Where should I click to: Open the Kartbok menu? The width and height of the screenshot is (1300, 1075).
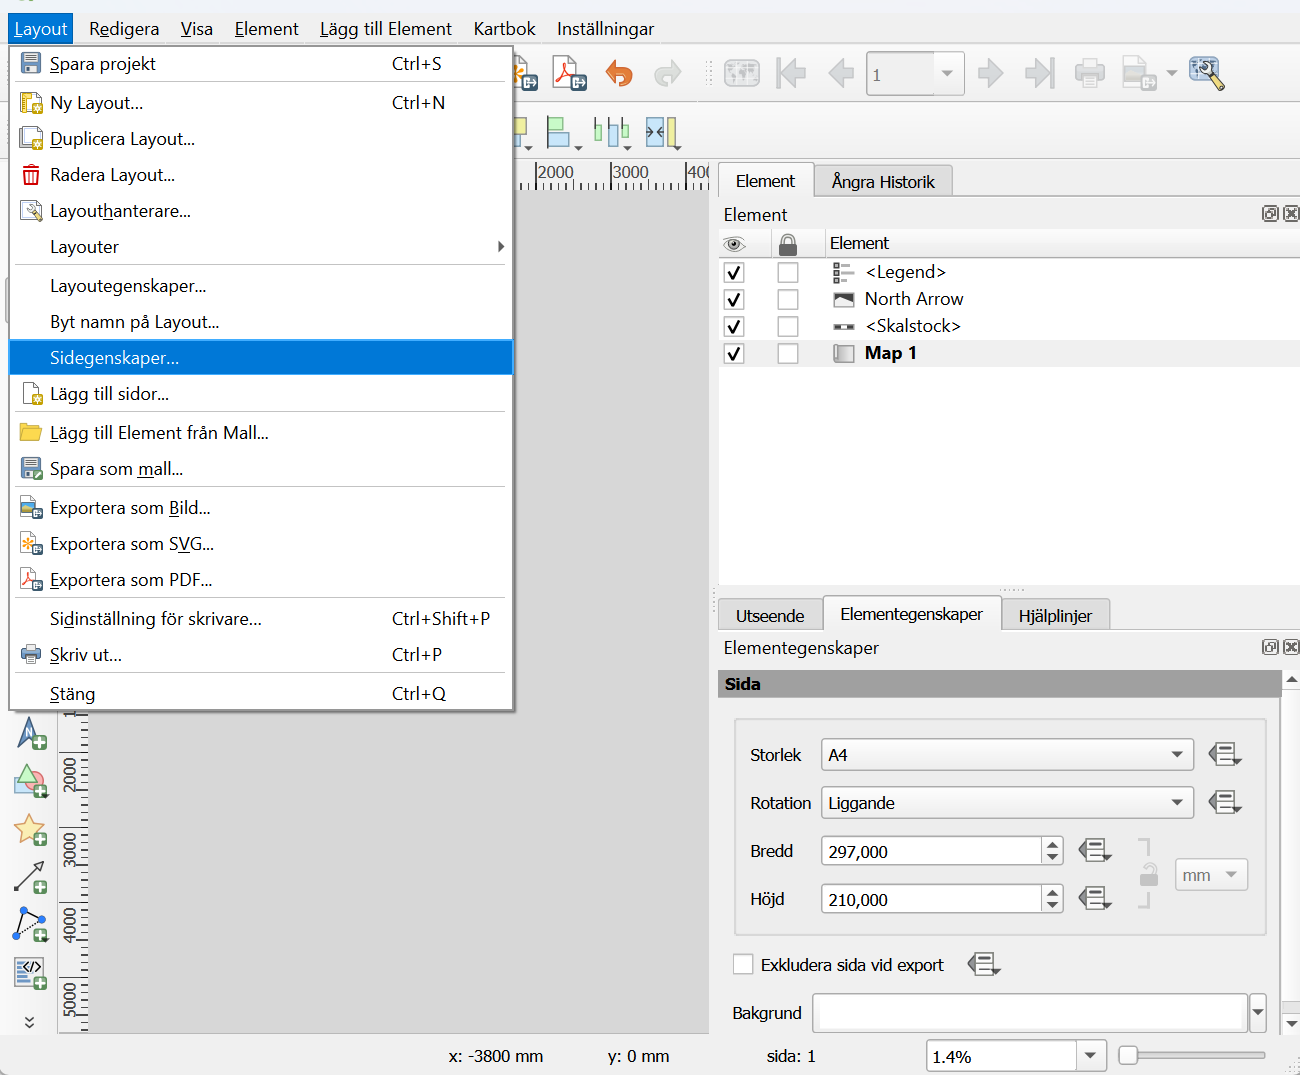click(504, 29)
